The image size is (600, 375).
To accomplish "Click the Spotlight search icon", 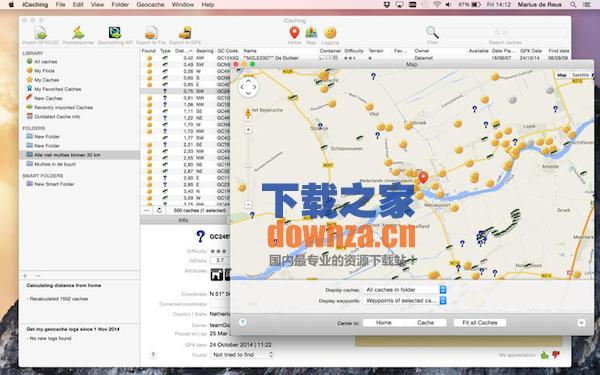I will click(x=573, y=5).
